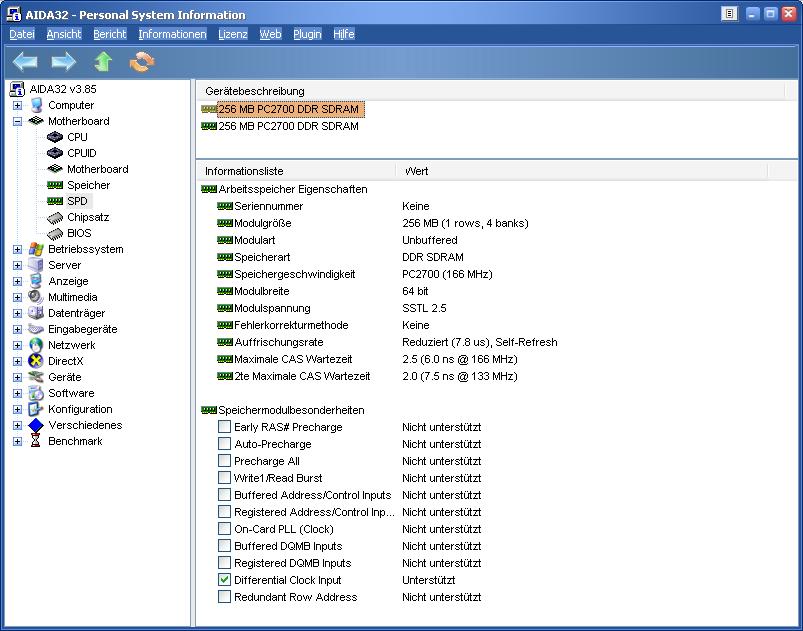Image resolution: width=803 pixels, height=631 pixels.
Task: Click the Speicher memory module icon
Action: click(55, 185)
